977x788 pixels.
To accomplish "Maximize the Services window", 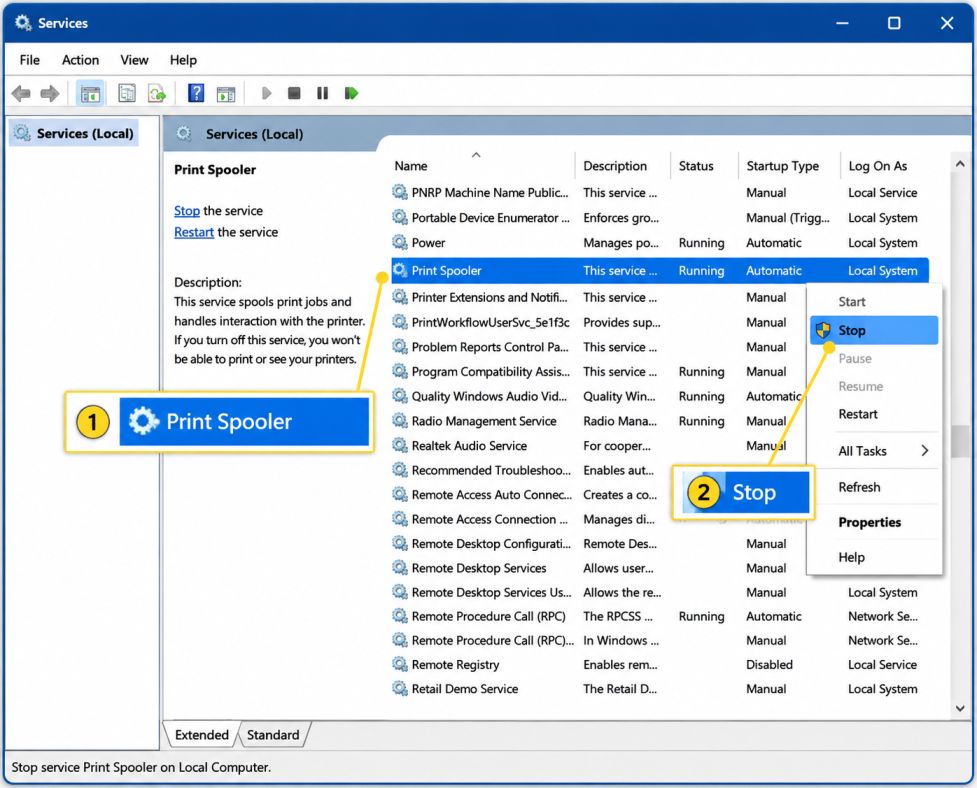I will 894,23.
